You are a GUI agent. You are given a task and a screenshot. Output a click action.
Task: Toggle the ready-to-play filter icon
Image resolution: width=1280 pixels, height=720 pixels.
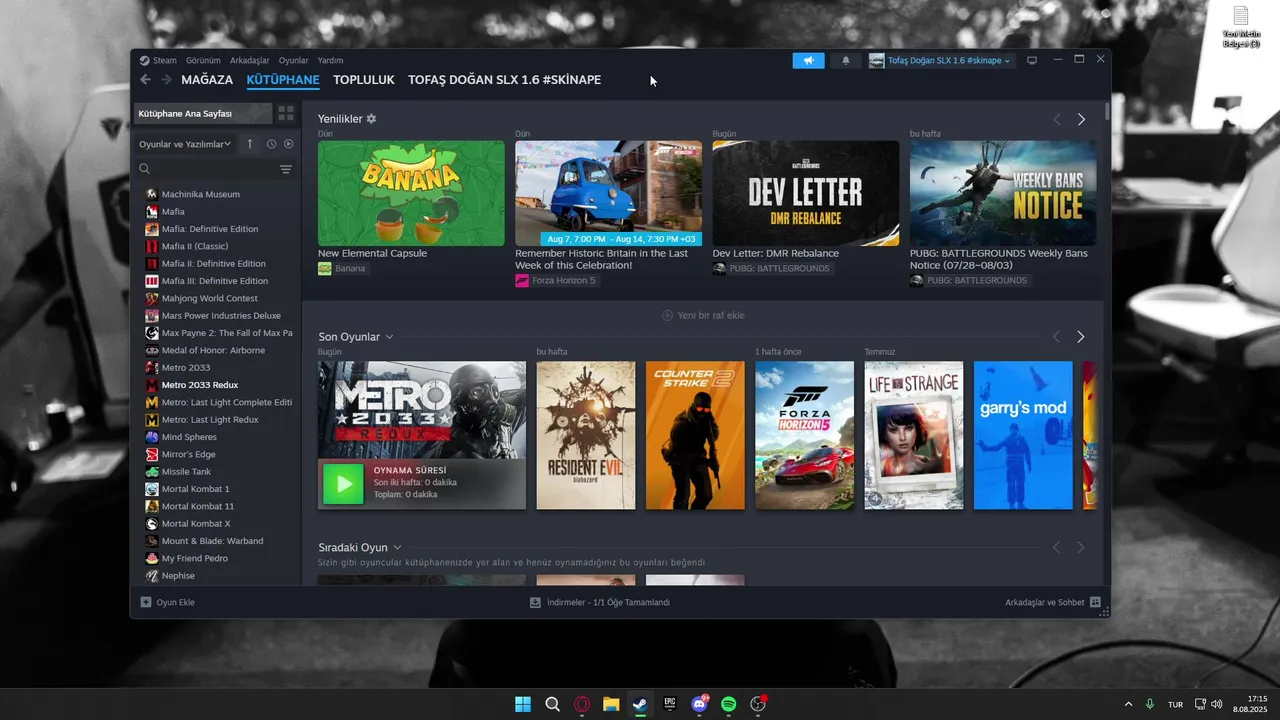click(288, 144)
